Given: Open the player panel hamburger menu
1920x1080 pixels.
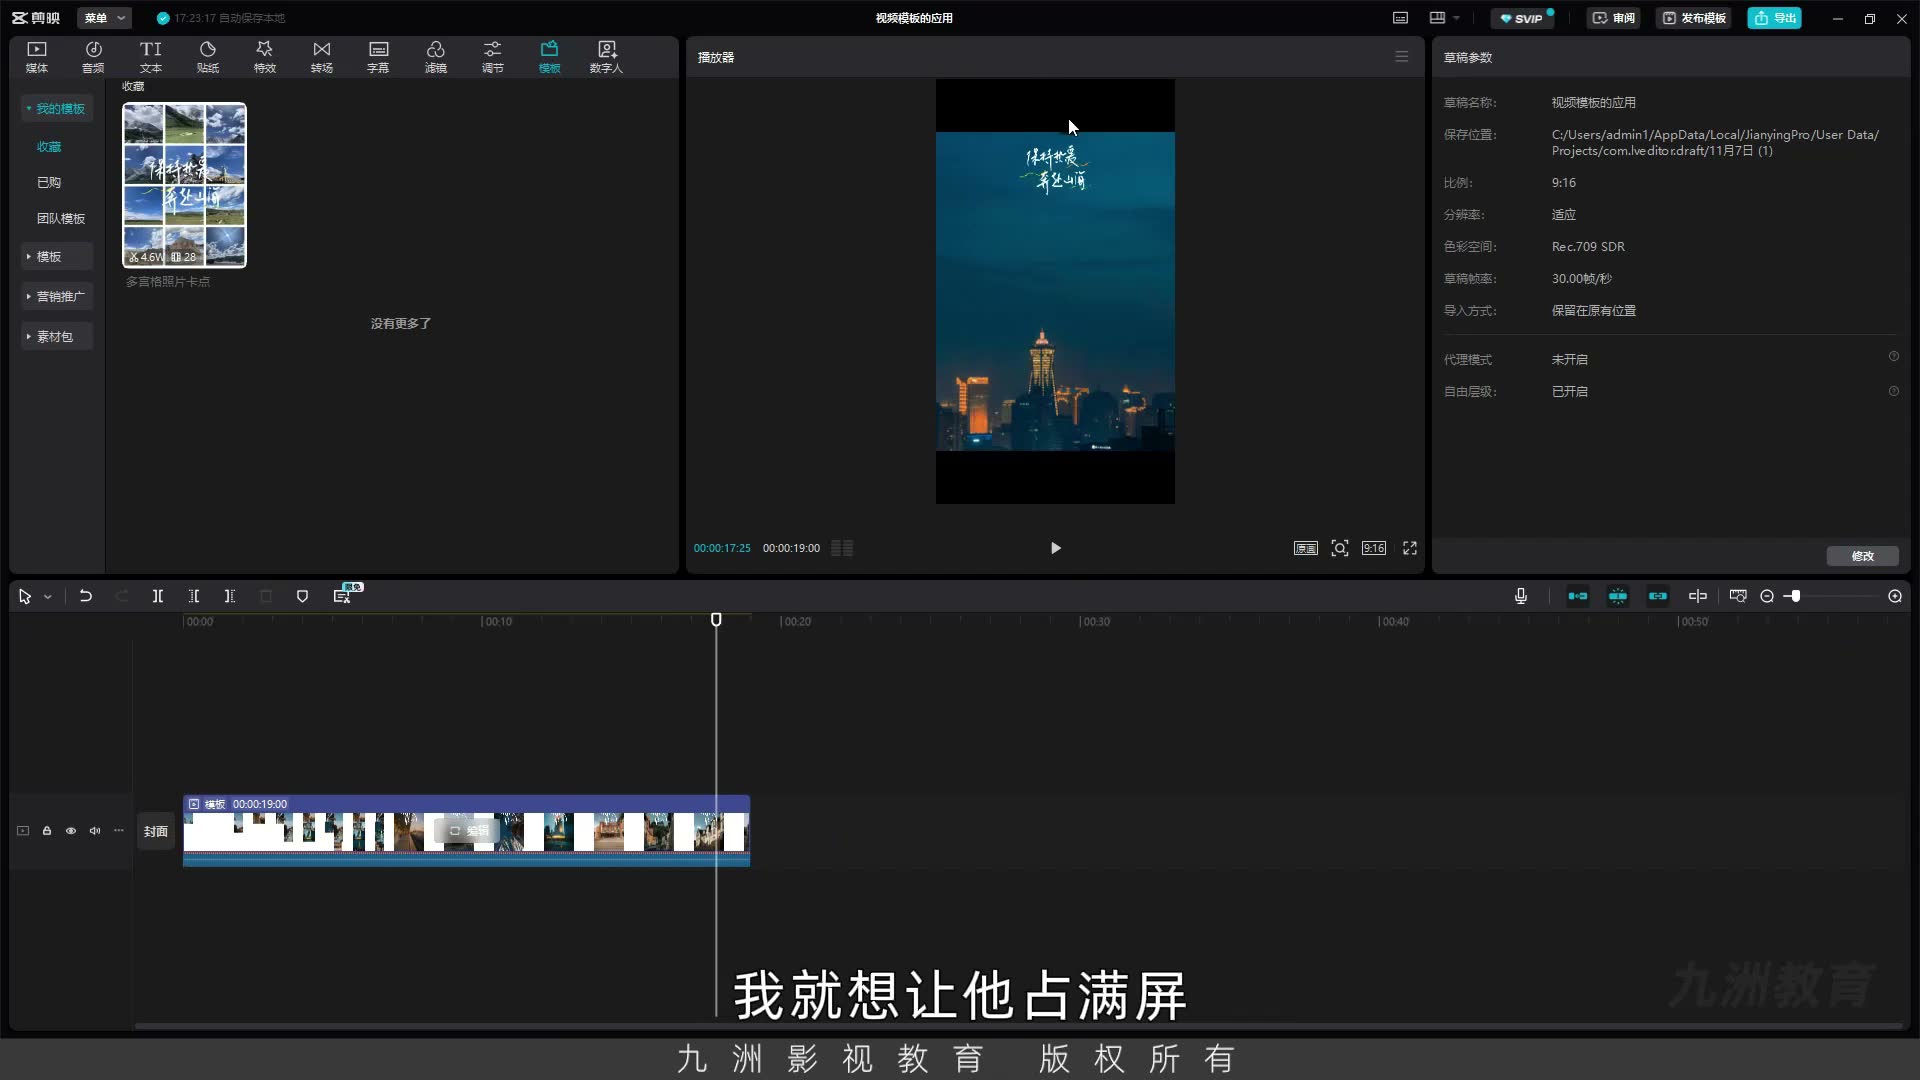Looking at the screenshot, I should 1402,57.
